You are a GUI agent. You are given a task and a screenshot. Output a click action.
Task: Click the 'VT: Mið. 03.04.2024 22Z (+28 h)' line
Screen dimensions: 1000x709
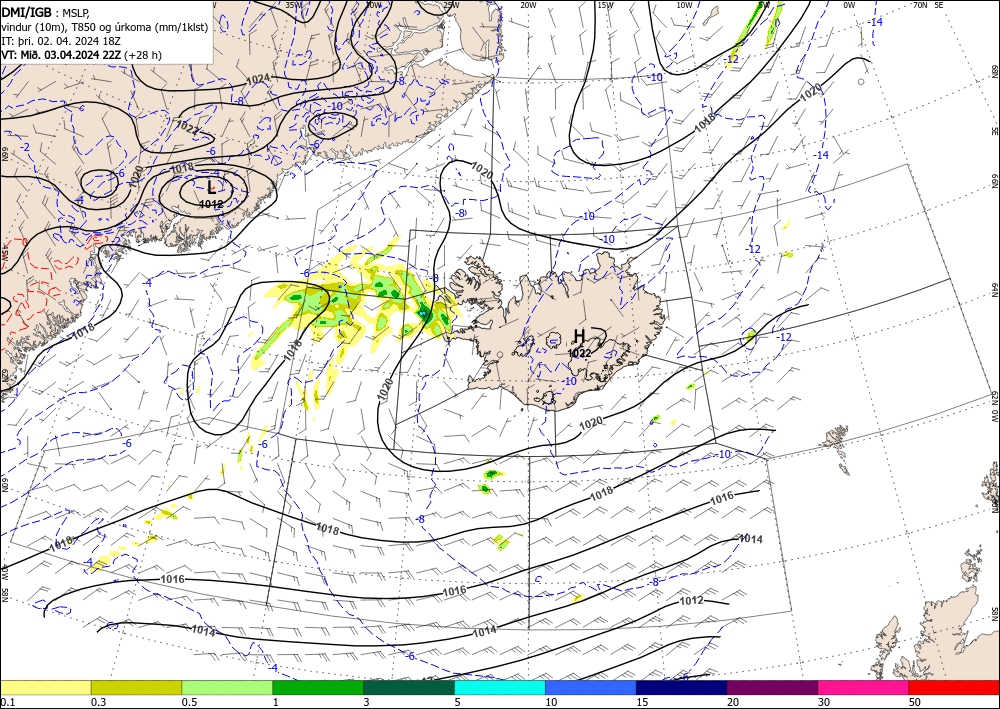pyautogui.click(x=82, y=55)
